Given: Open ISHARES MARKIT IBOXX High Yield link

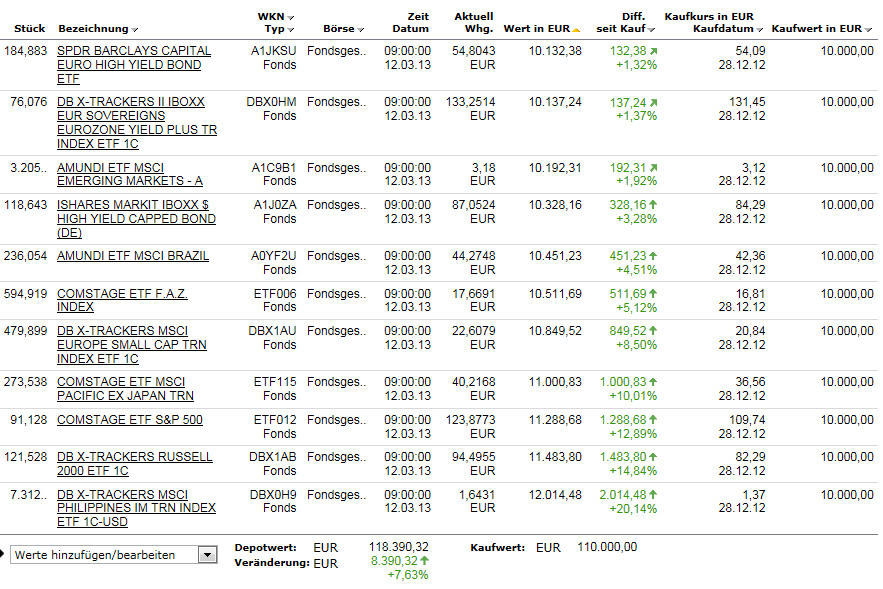Looking at the screenshot, I should coord(136,218).
